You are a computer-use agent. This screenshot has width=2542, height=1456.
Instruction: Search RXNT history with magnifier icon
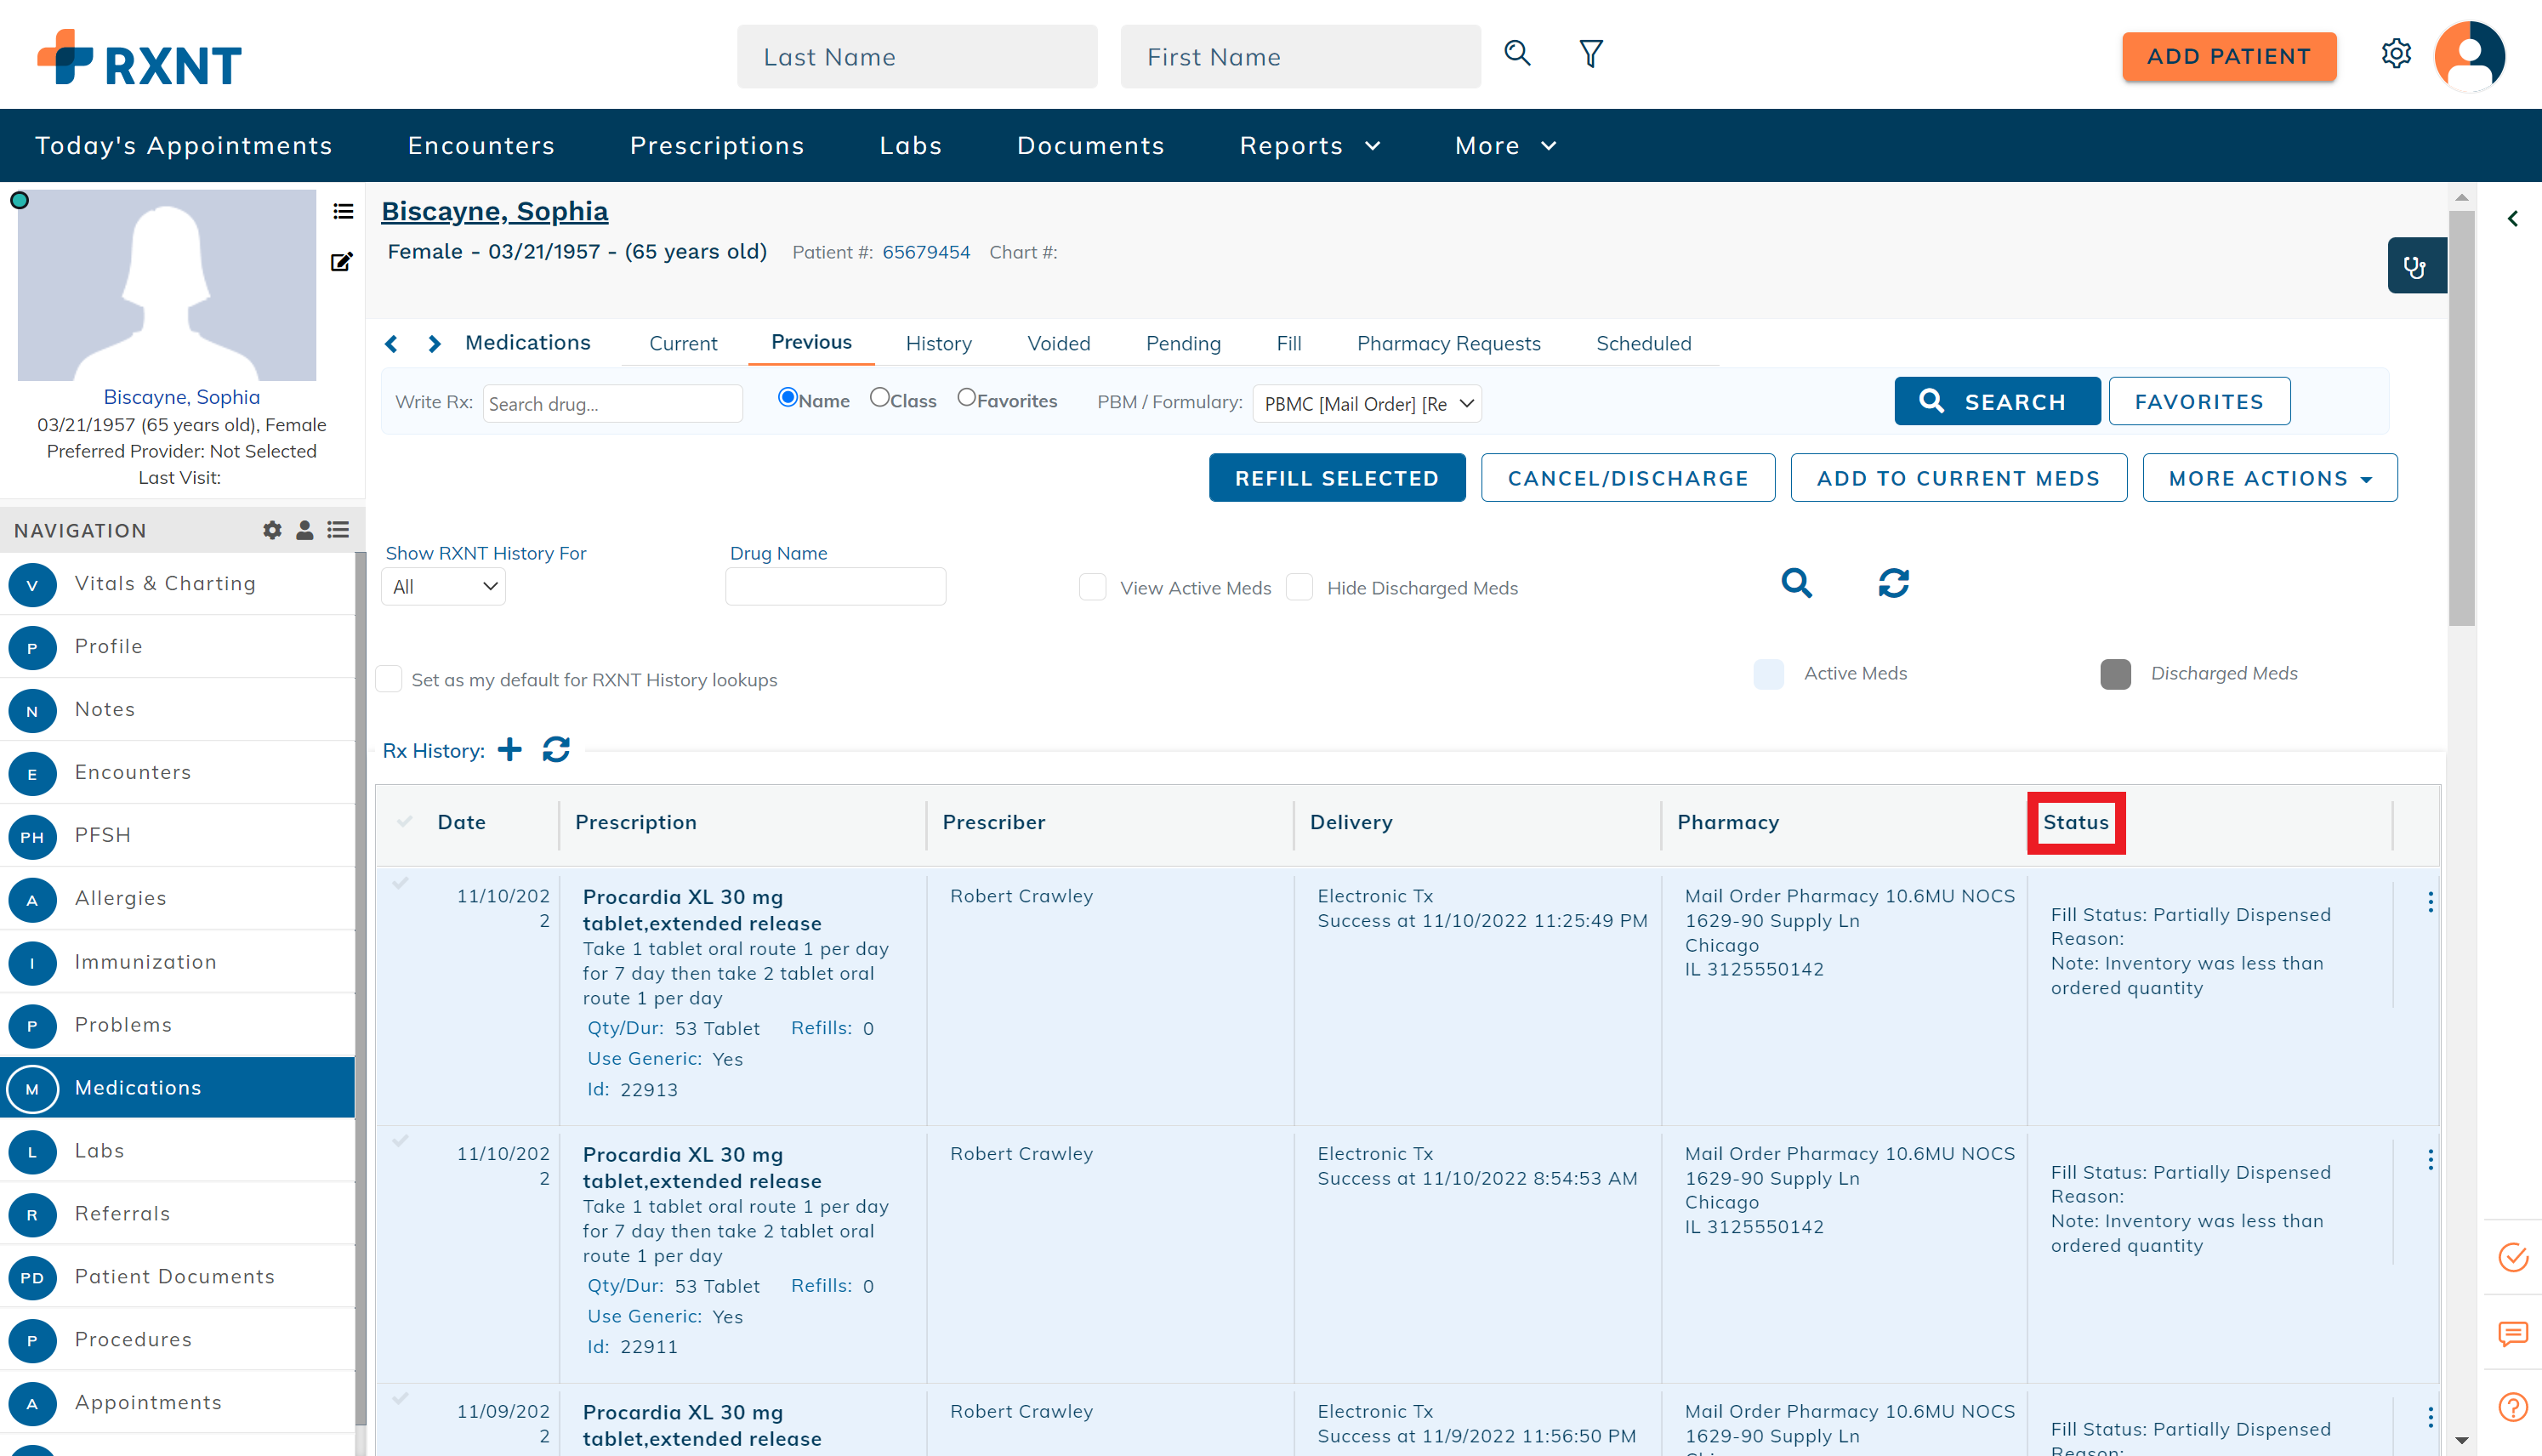(x=1796, y=583)
